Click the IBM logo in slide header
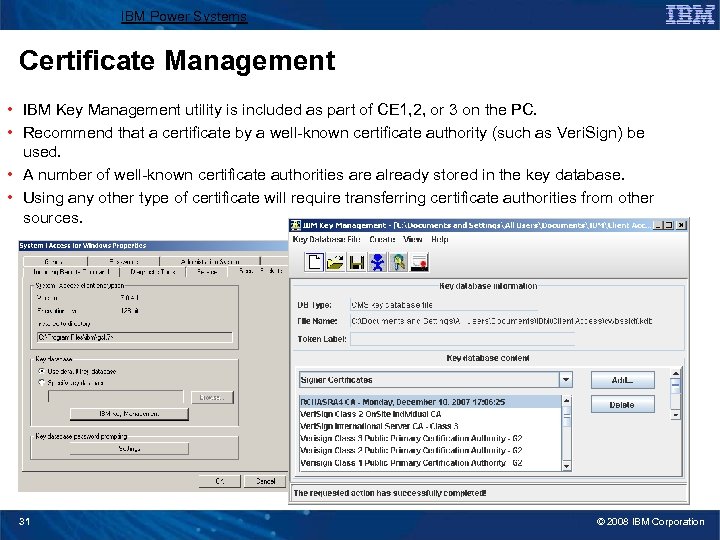 click(x=690, y=14)
